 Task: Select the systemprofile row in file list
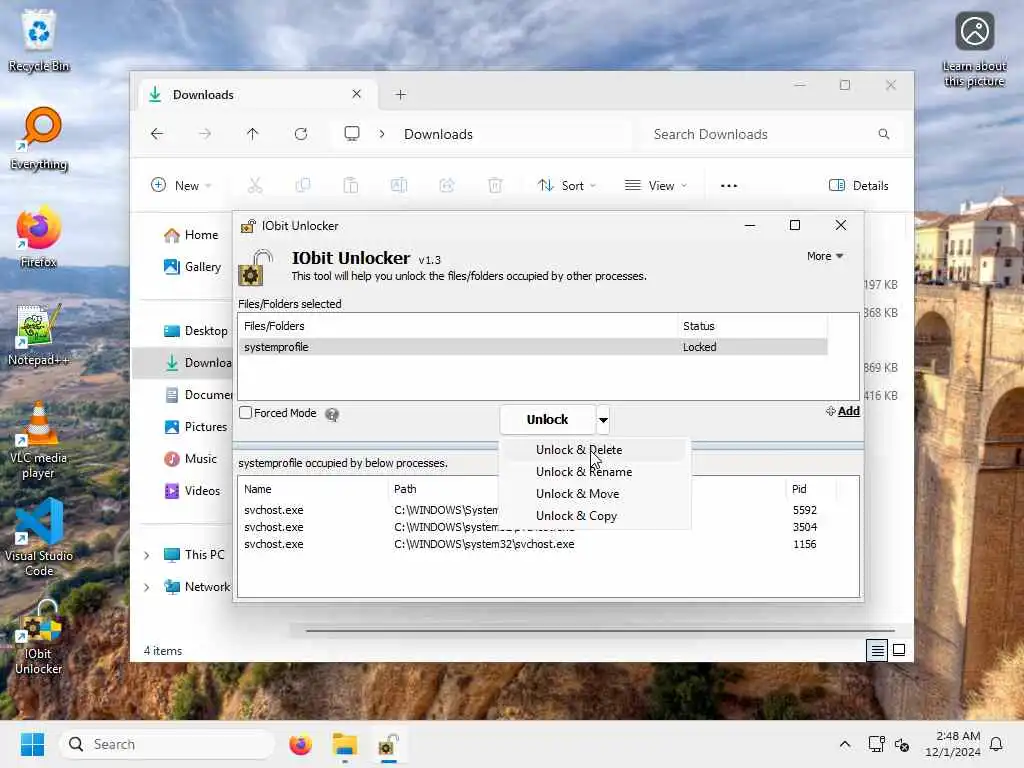[533, 347]
